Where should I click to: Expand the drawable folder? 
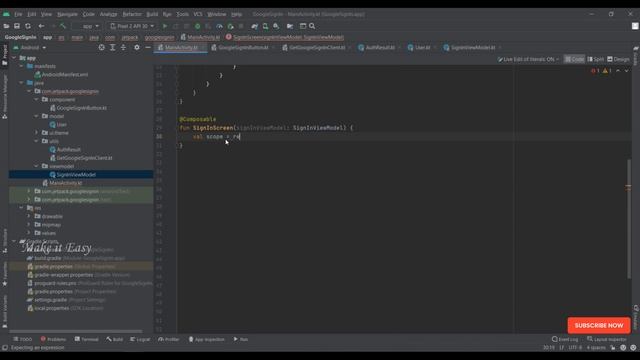29,216
